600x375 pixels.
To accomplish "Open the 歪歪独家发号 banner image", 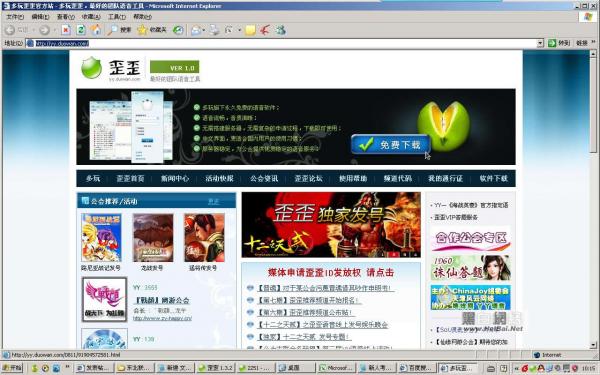I will 331,225.
